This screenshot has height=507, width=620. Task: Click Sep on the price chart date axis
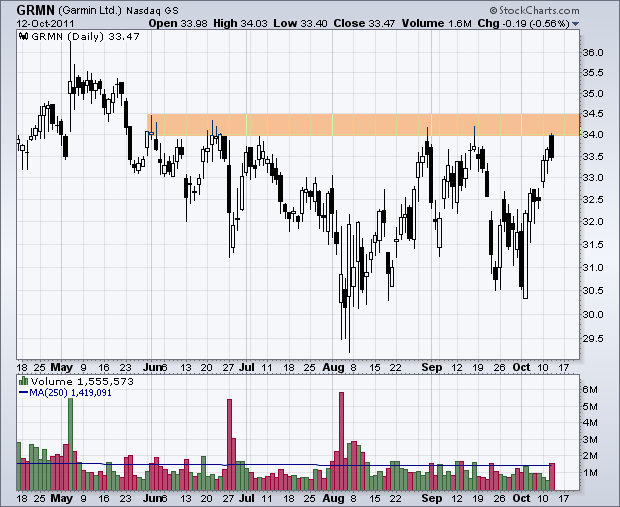432,368
